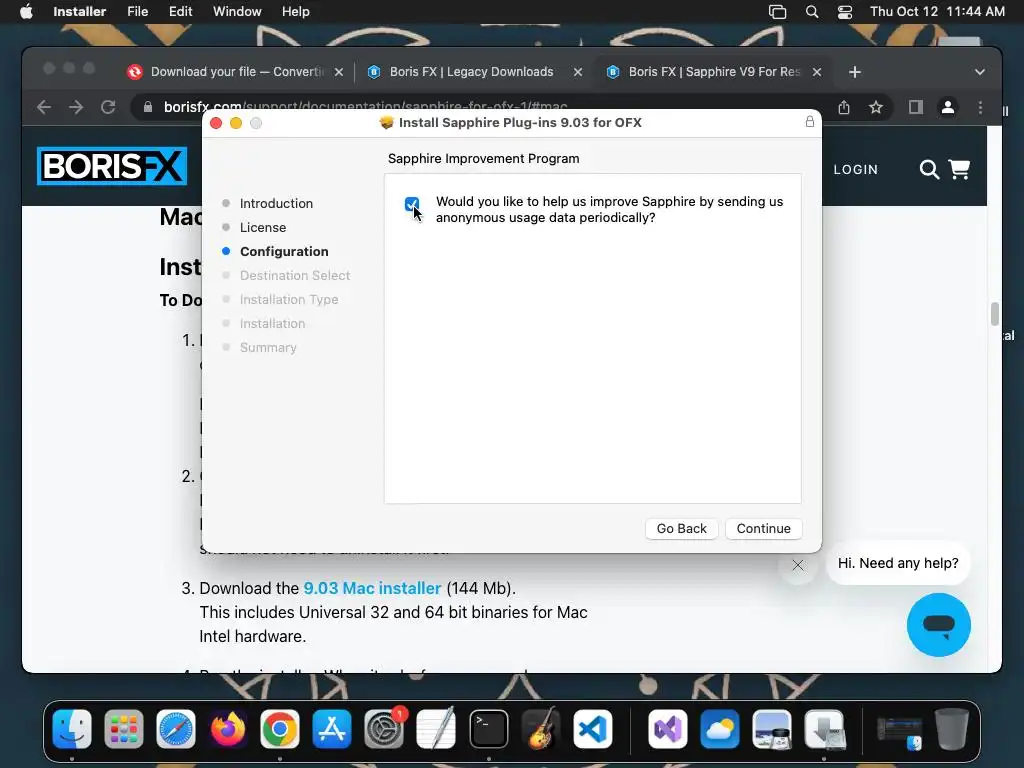Click the lock icon in installer title bar

point(809,122)
